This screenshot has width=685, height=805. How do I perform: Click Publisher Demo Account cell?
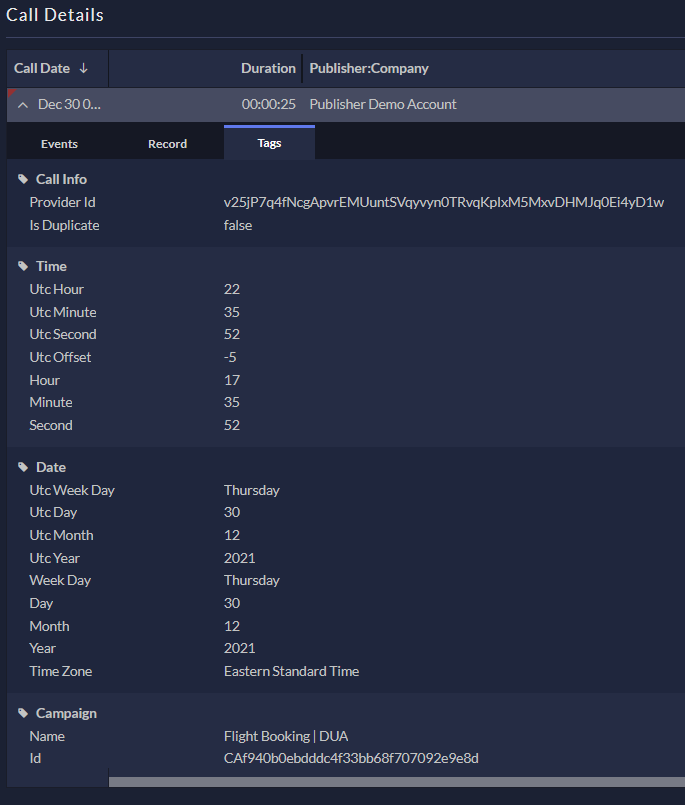coord(383,104)
